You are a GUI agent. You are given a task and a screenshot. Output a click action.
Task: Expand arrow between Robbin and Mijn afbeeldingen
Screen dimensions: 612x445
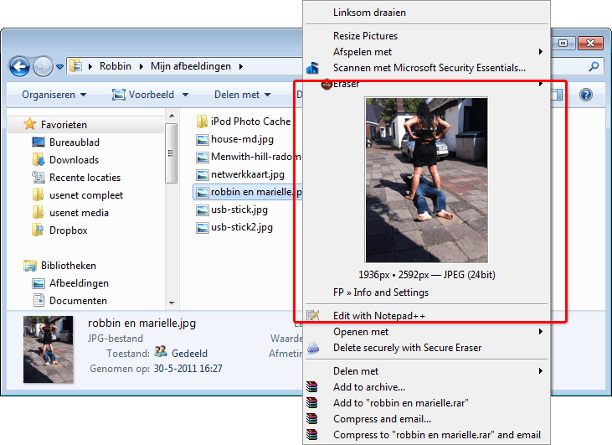click(x=141, y=67)
